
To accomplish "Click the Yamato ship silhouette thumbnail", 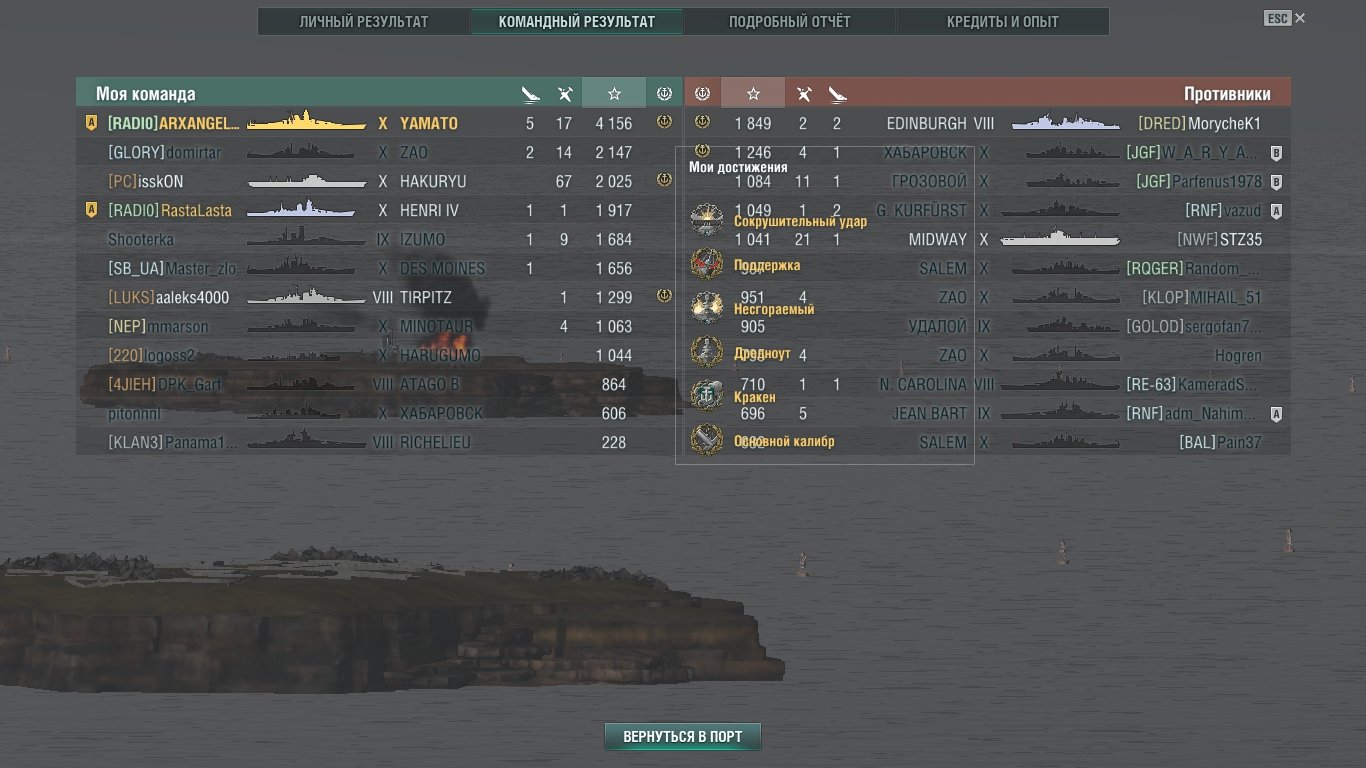I will (306, 121).
